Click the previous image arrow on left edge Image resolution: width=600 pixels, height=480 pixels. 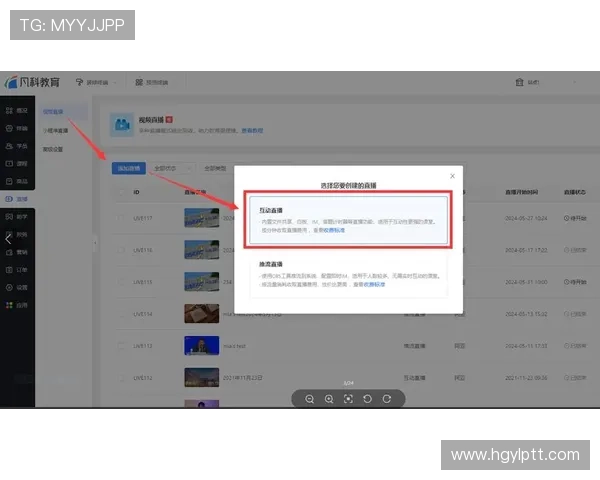click(x=8, y=238)
